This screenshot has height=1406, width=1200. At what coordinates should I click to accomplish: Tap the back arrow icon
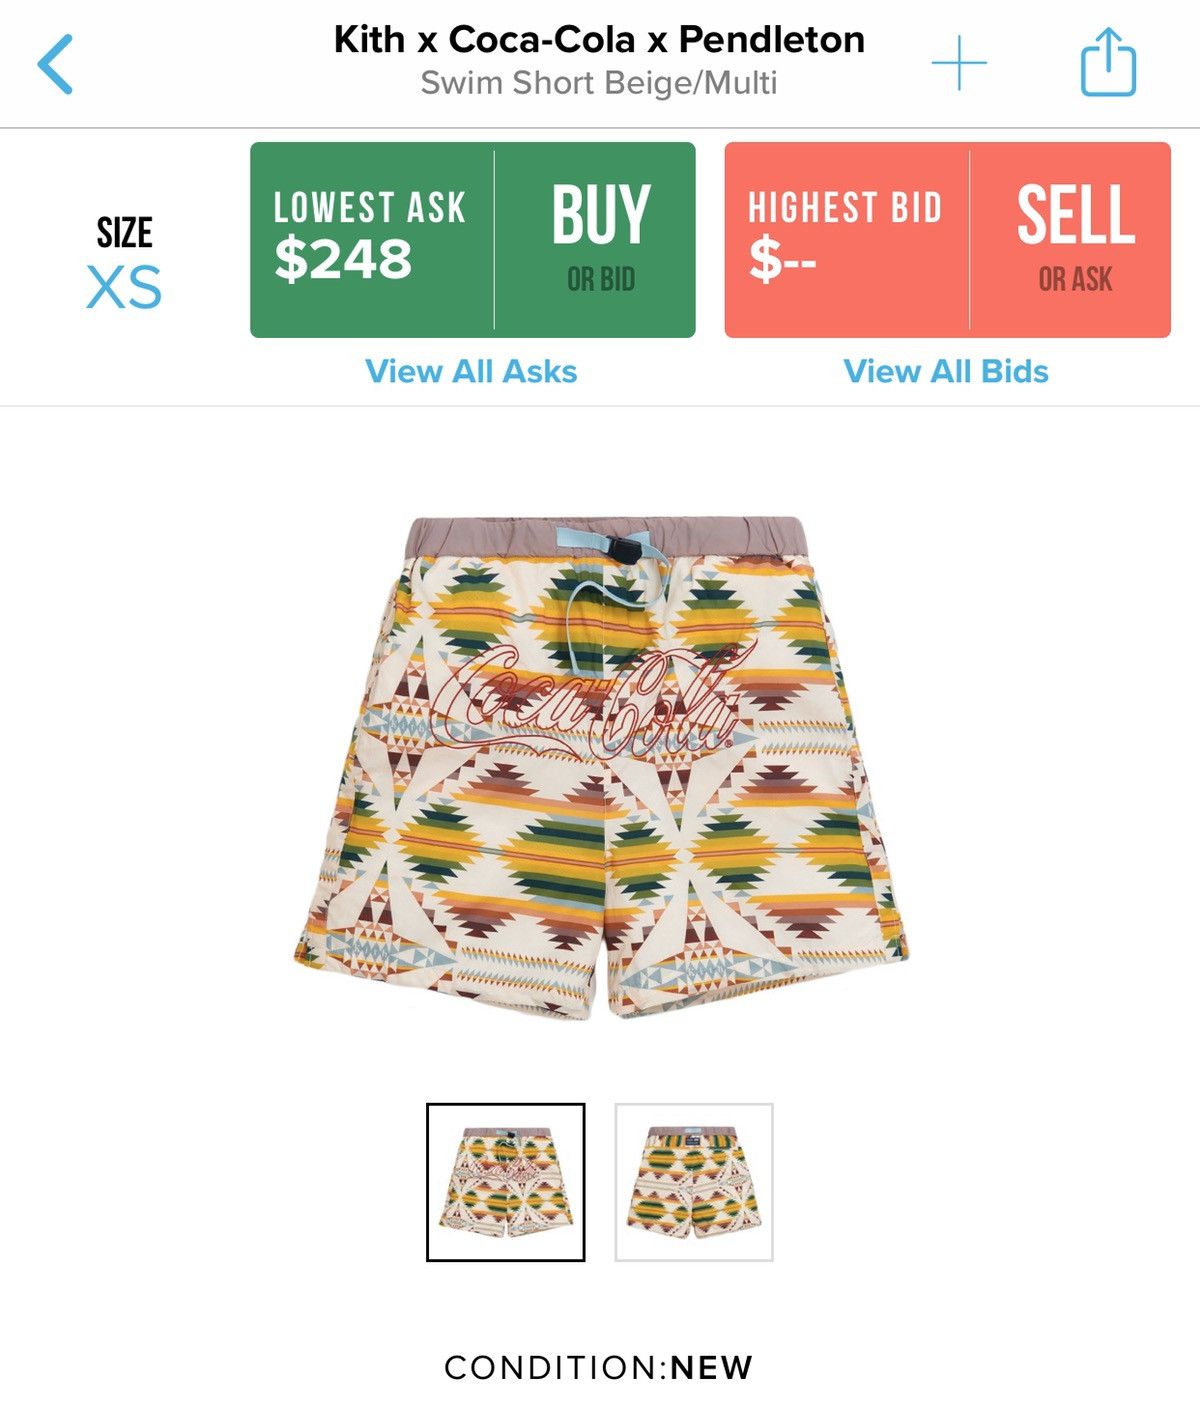55,64
